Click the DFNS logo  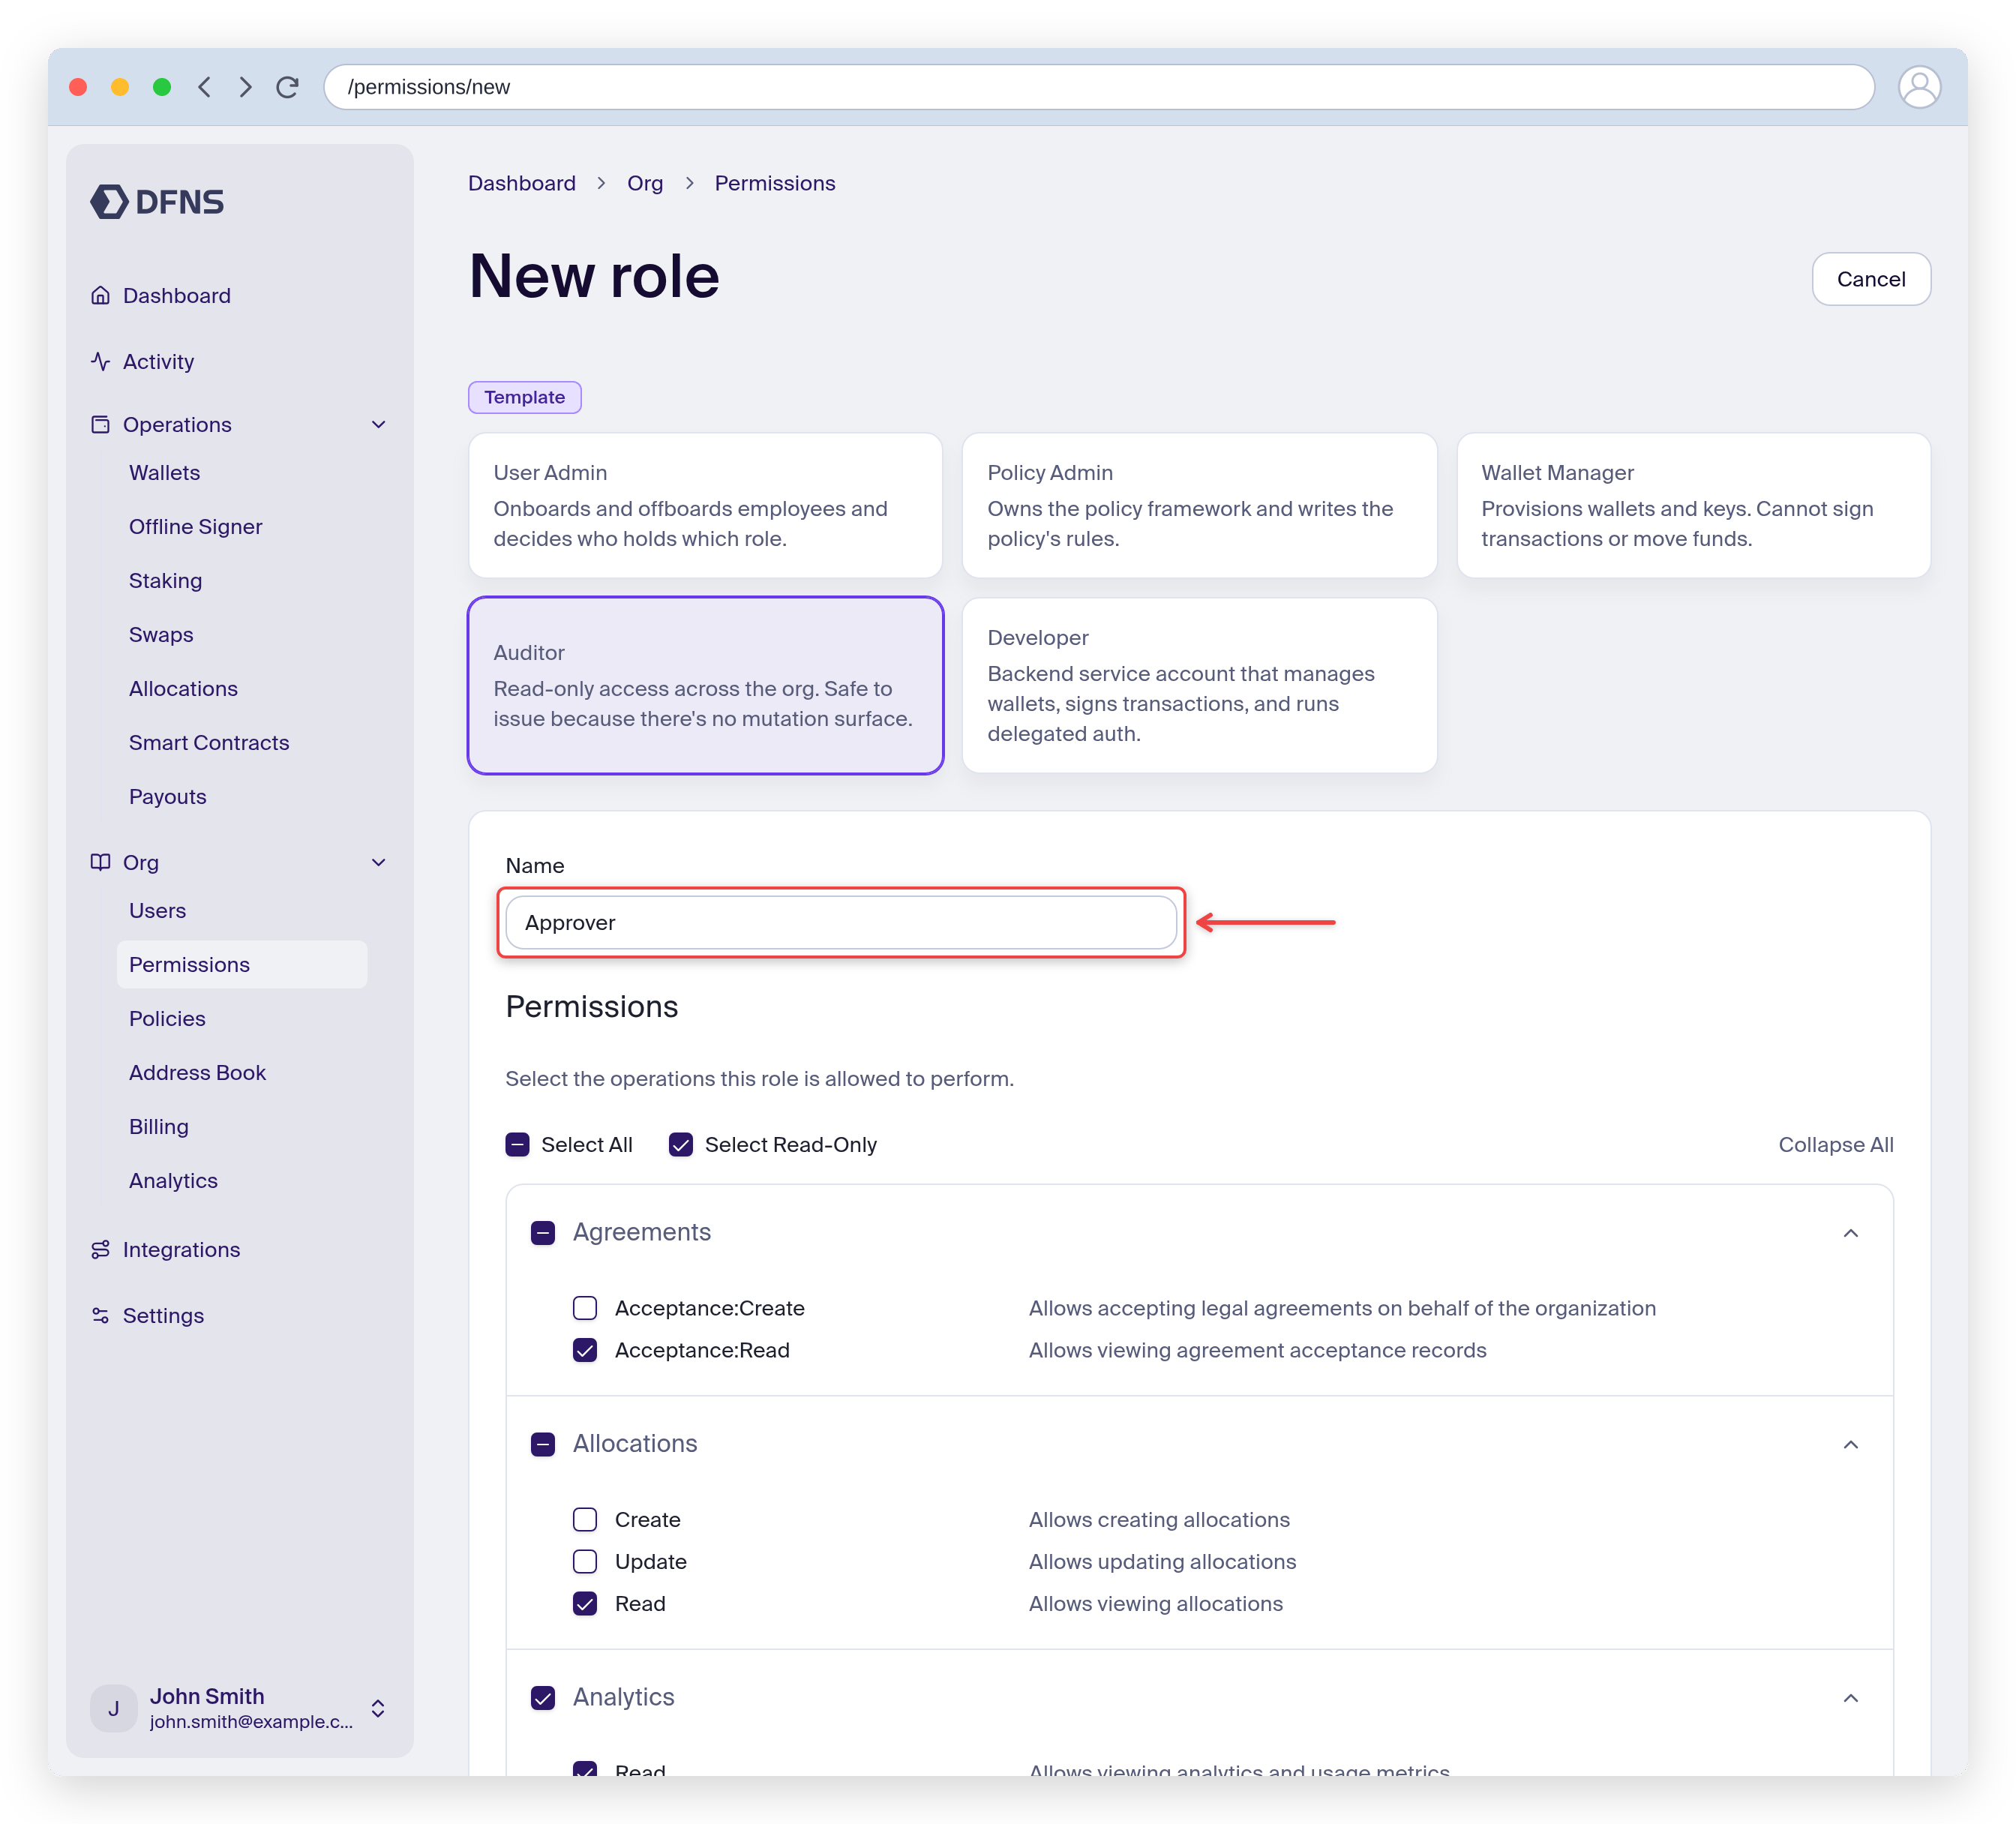click(x=157, y=202)
